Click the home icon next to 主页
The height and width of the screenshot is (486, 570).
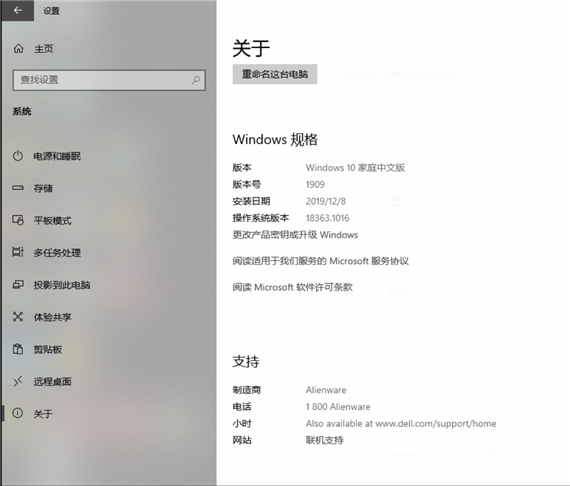18,48
